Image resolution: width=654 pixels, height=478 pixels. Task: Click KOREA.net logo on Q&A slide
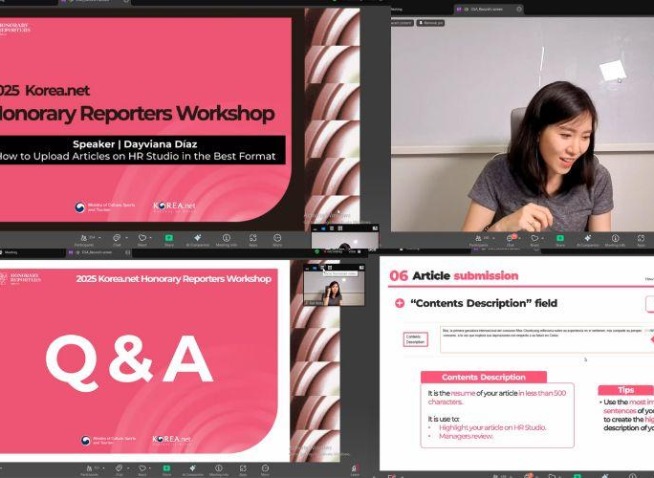point(171,439)
